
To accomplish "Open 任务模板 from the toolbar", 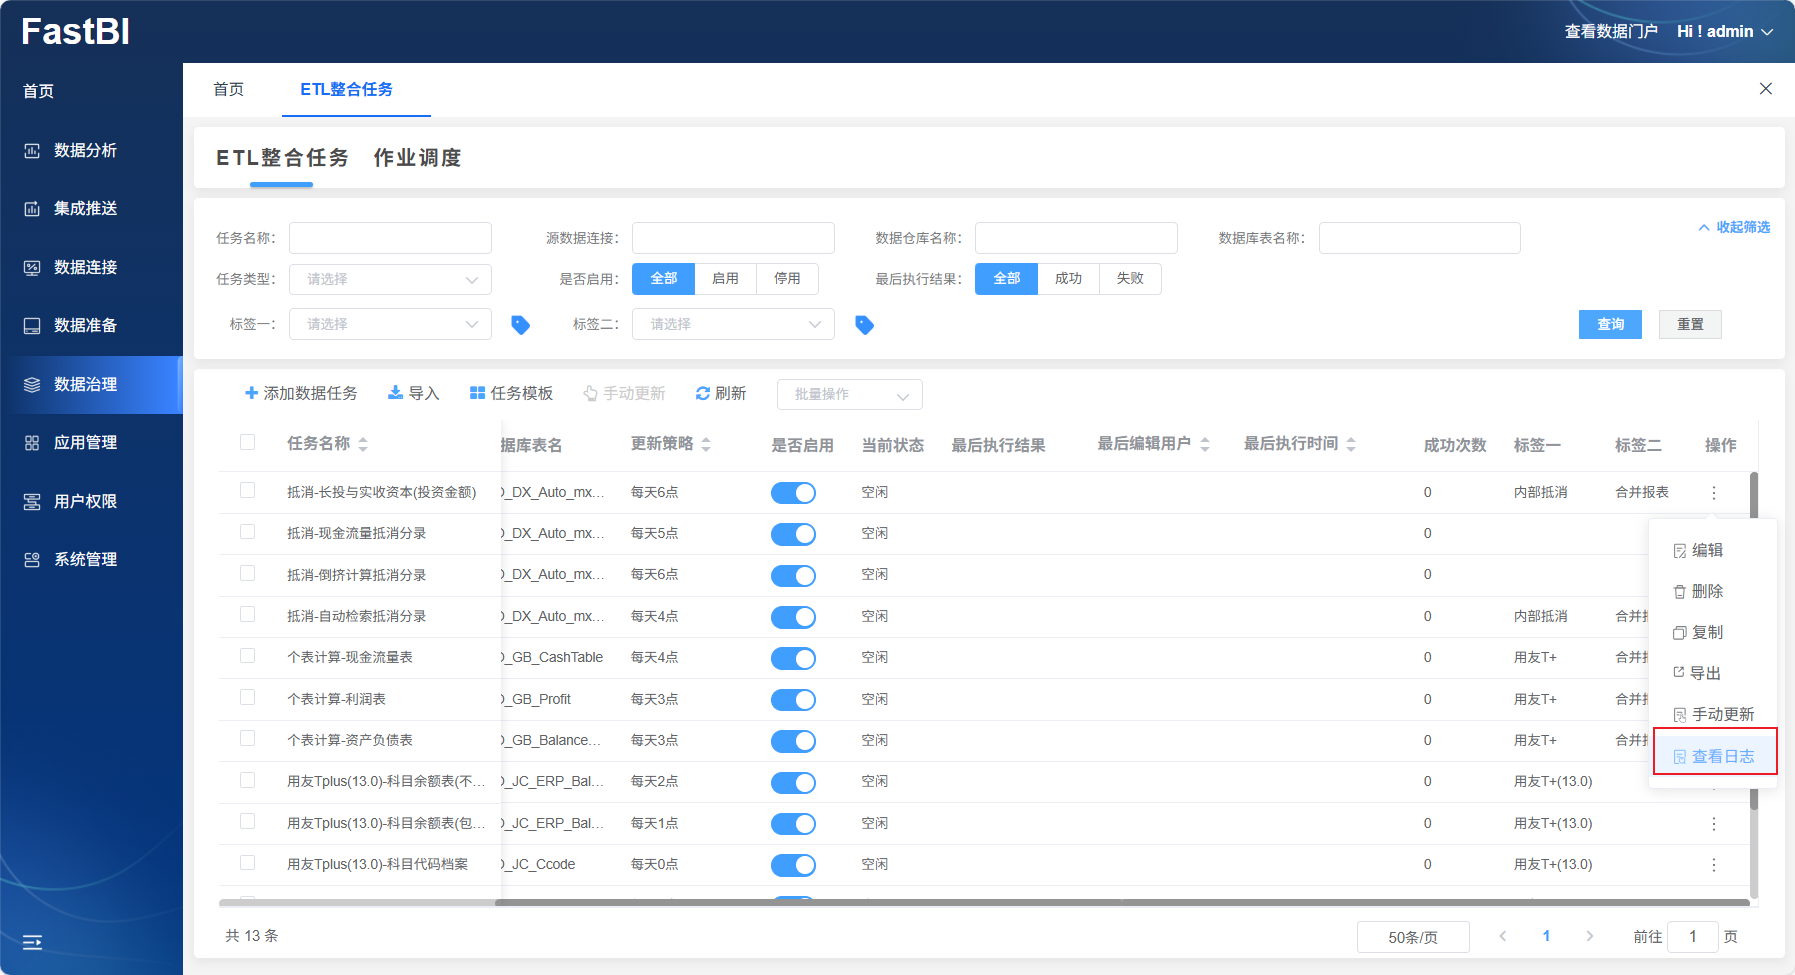I will point(511,393).
